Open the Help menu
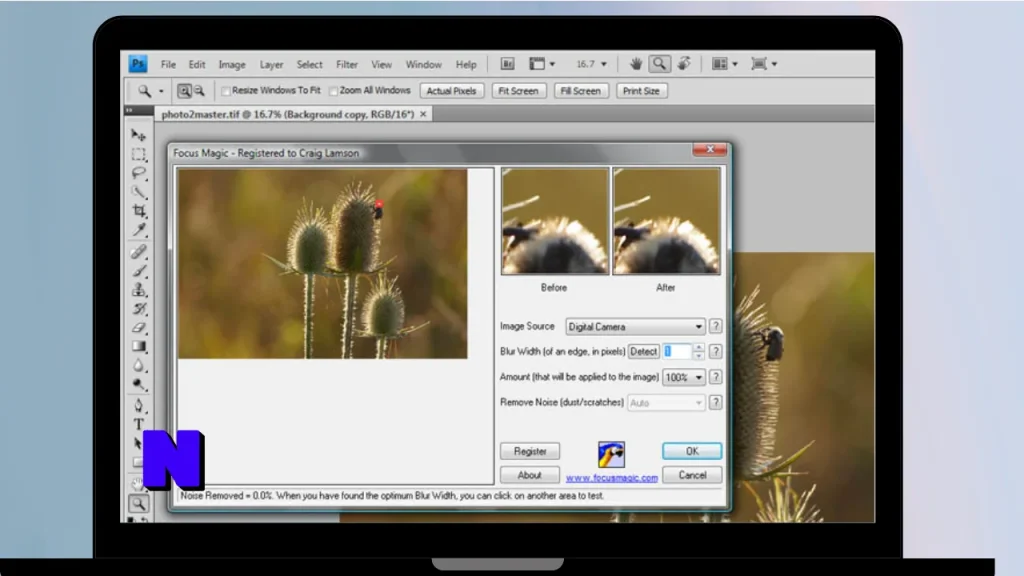 pyautogui.click(x=466, y=65)
